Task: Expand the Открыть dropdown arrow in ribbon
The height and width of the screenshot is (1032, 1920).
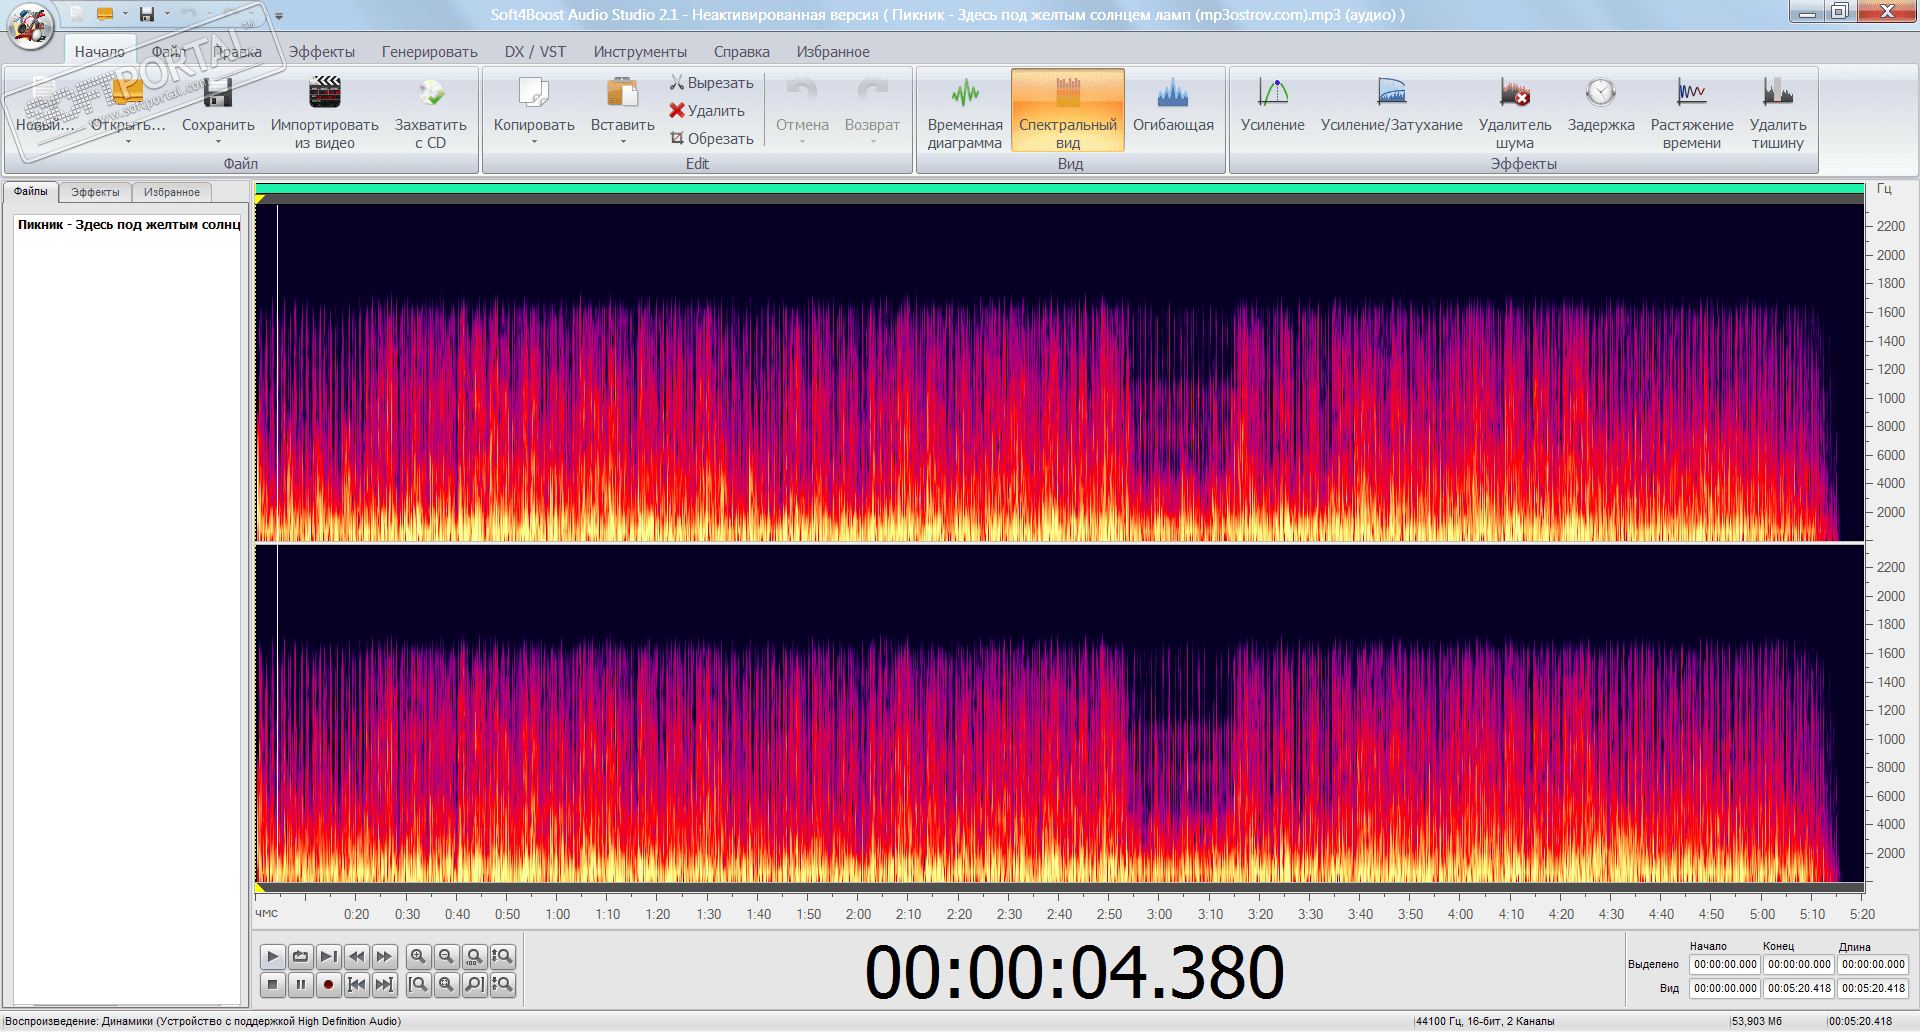Action: click(x=128, y=142)
